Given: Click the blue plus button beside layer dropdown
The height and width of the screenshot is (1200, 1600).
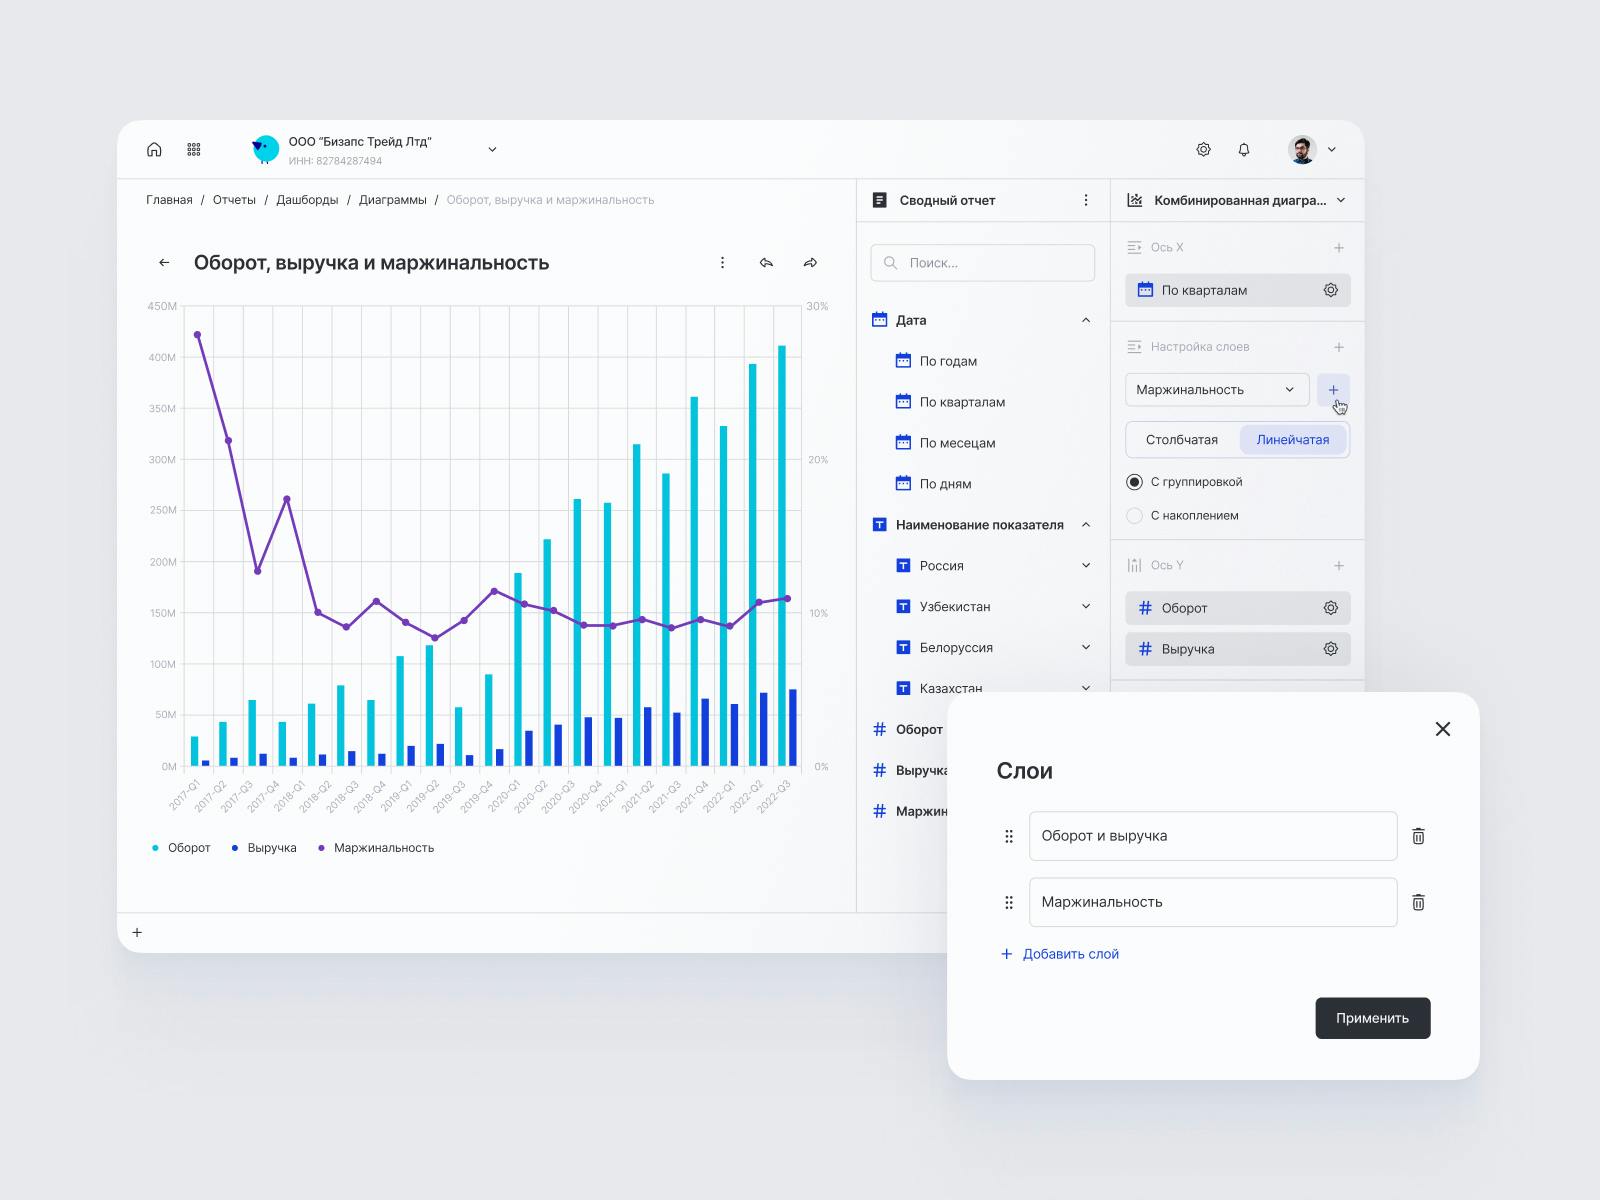Looking at the screenshot, I should point(1333,390).
